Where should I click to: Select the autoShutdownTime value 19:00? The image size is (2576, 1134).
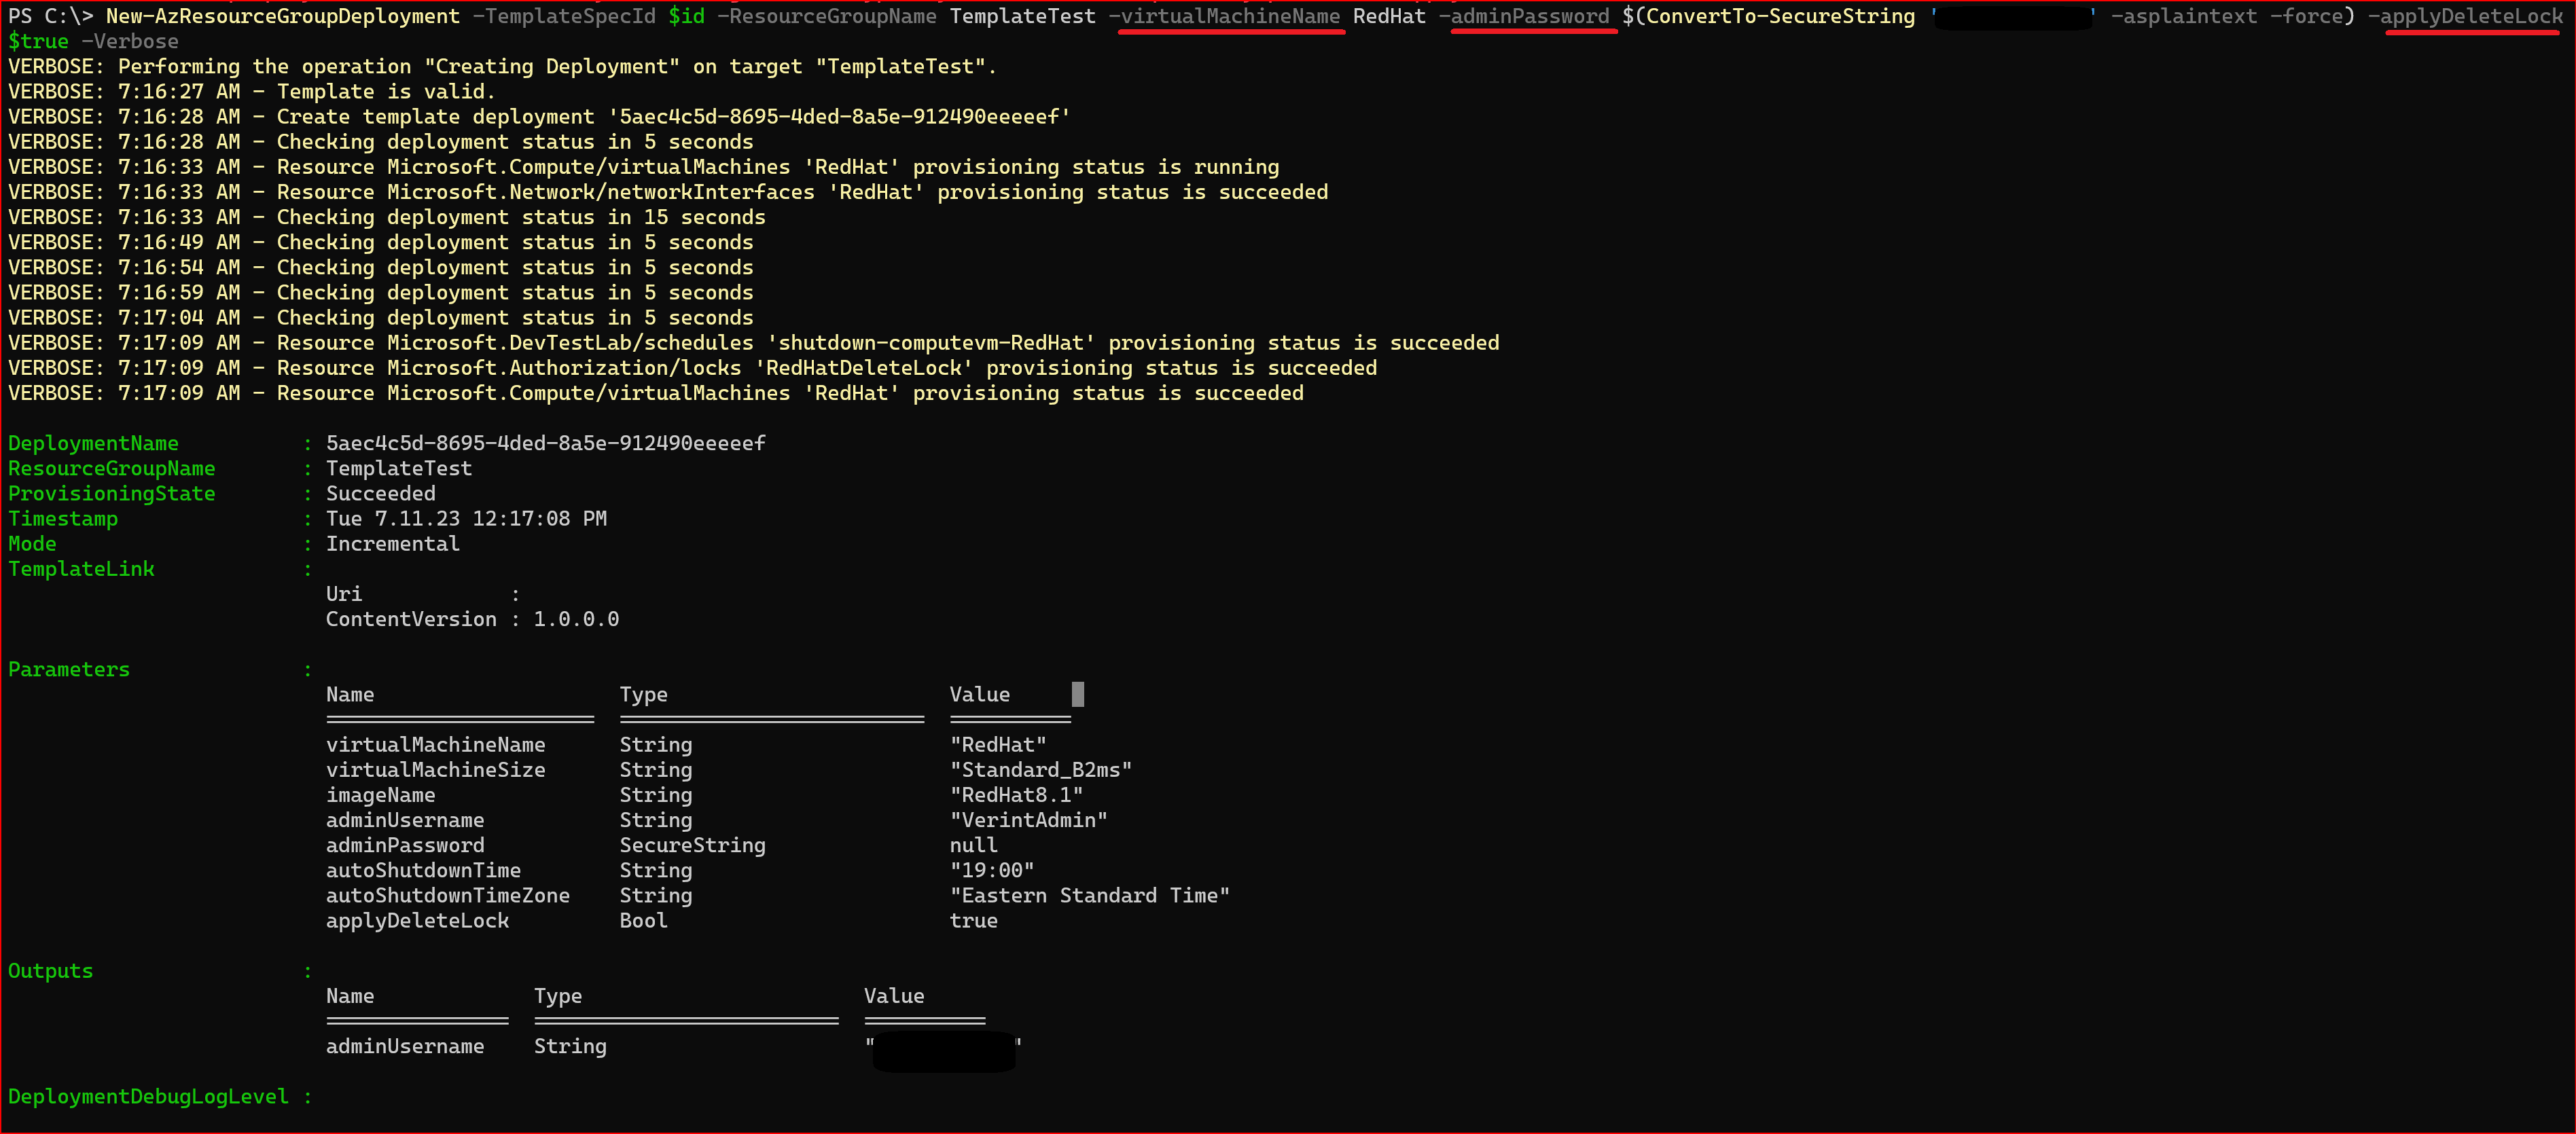point(992,870)
